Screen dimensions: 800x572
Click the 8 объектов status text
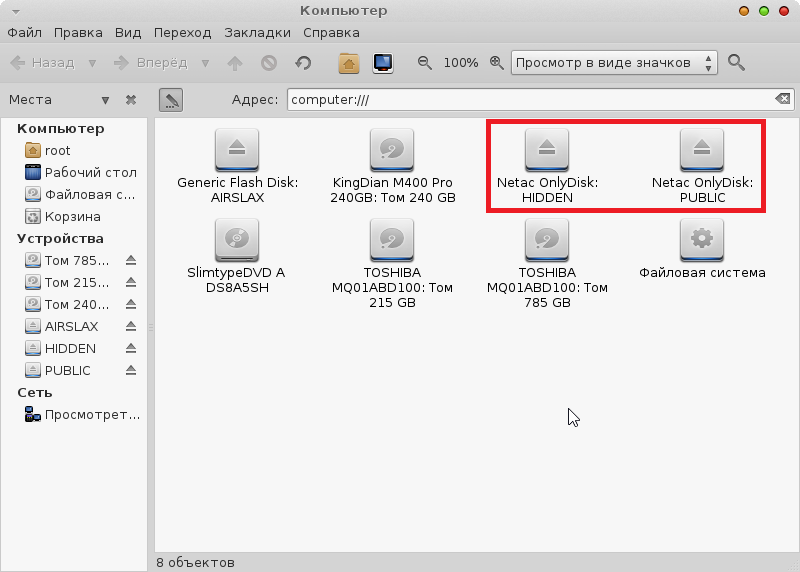195,562
